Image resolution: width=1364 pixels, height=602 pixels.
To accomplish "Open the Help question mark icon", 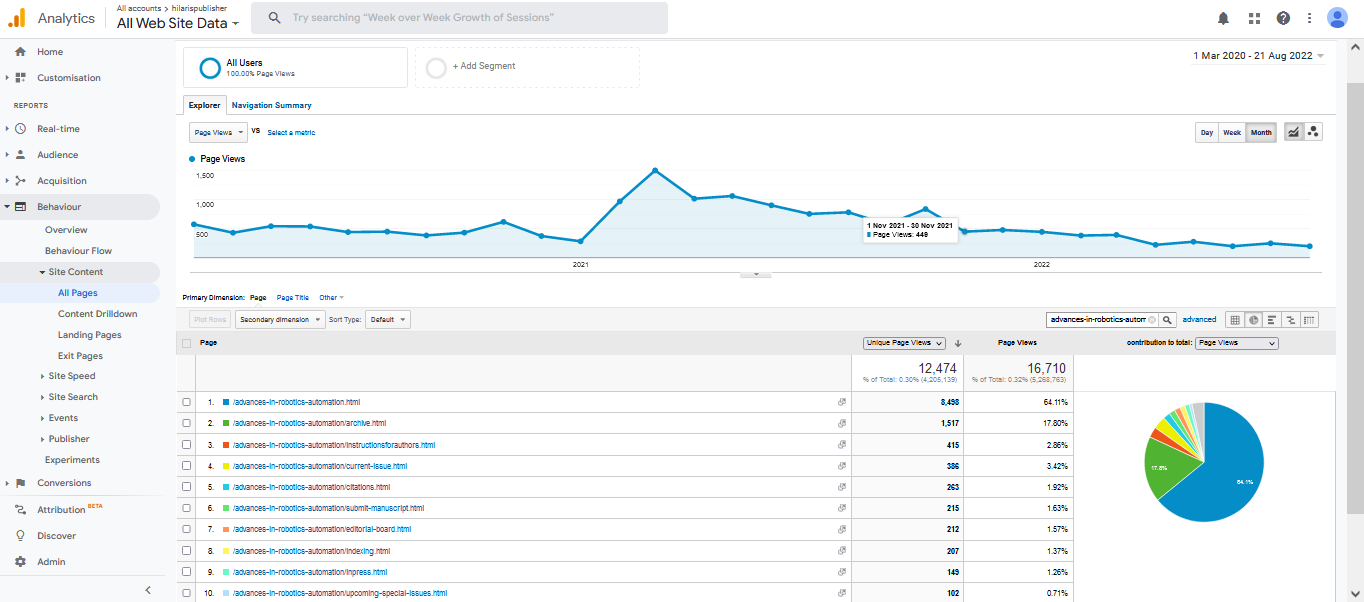I will (1283, 18).
